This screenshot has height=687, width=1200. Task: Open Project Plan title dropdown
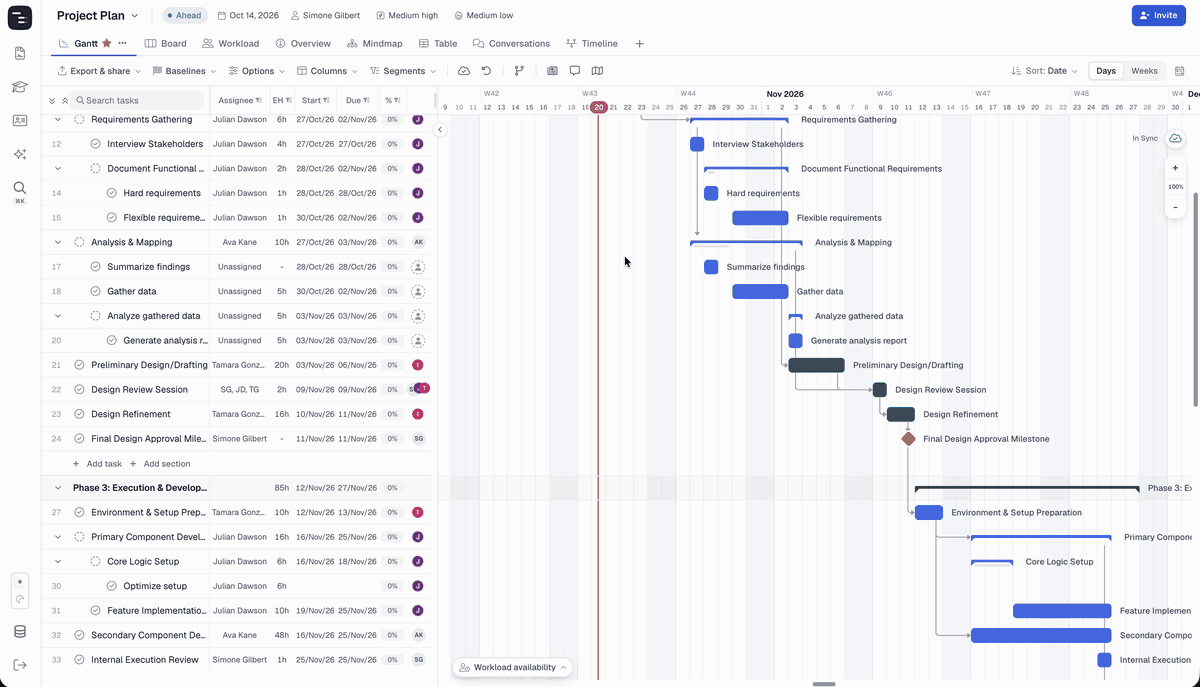point(98,16)
